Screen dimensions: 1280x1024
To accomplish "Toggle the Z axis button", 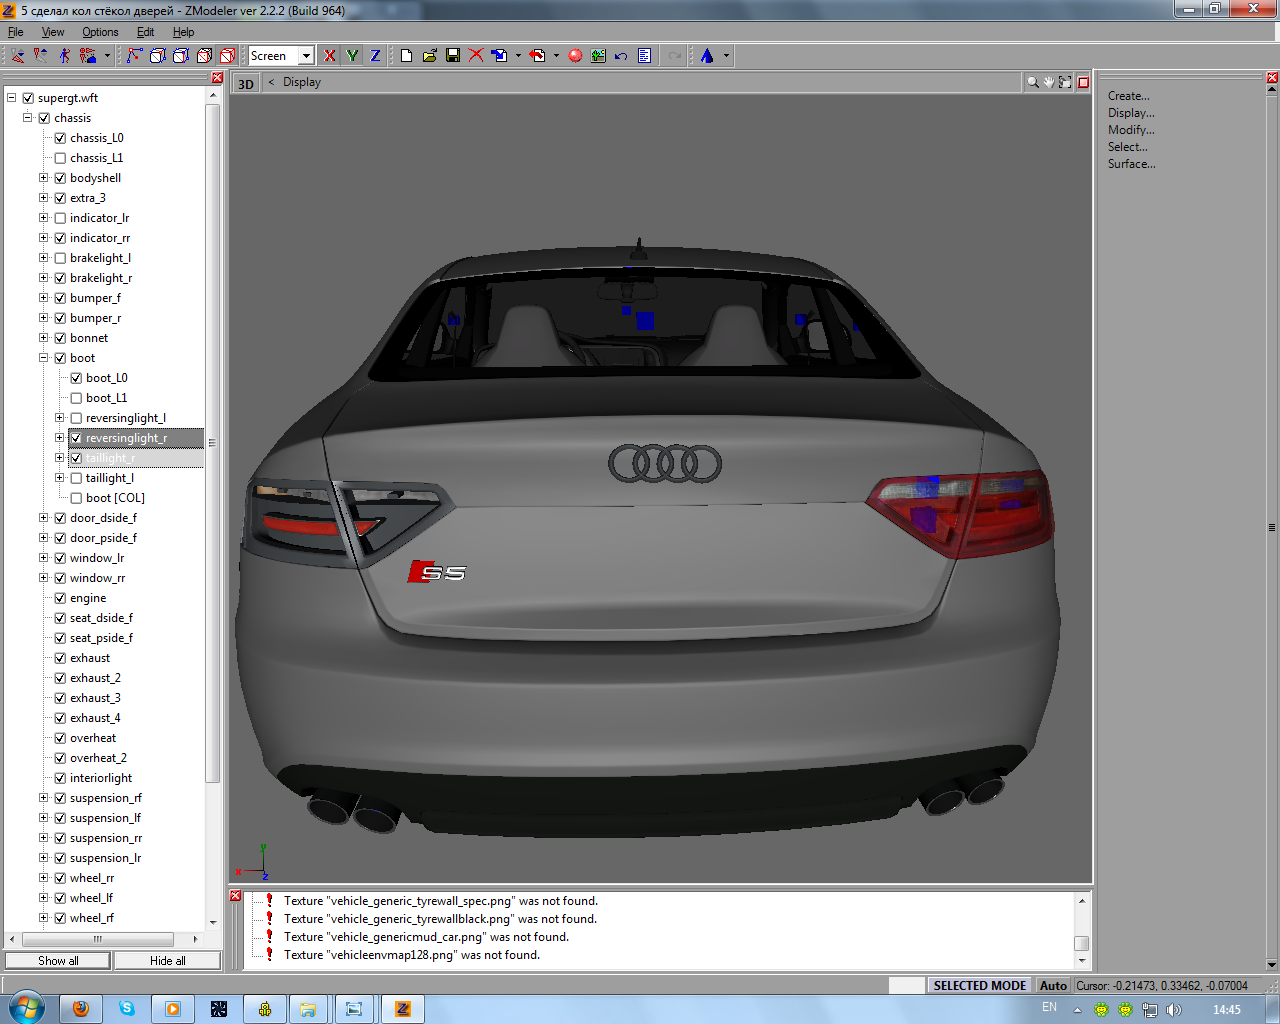I will 375,56.
